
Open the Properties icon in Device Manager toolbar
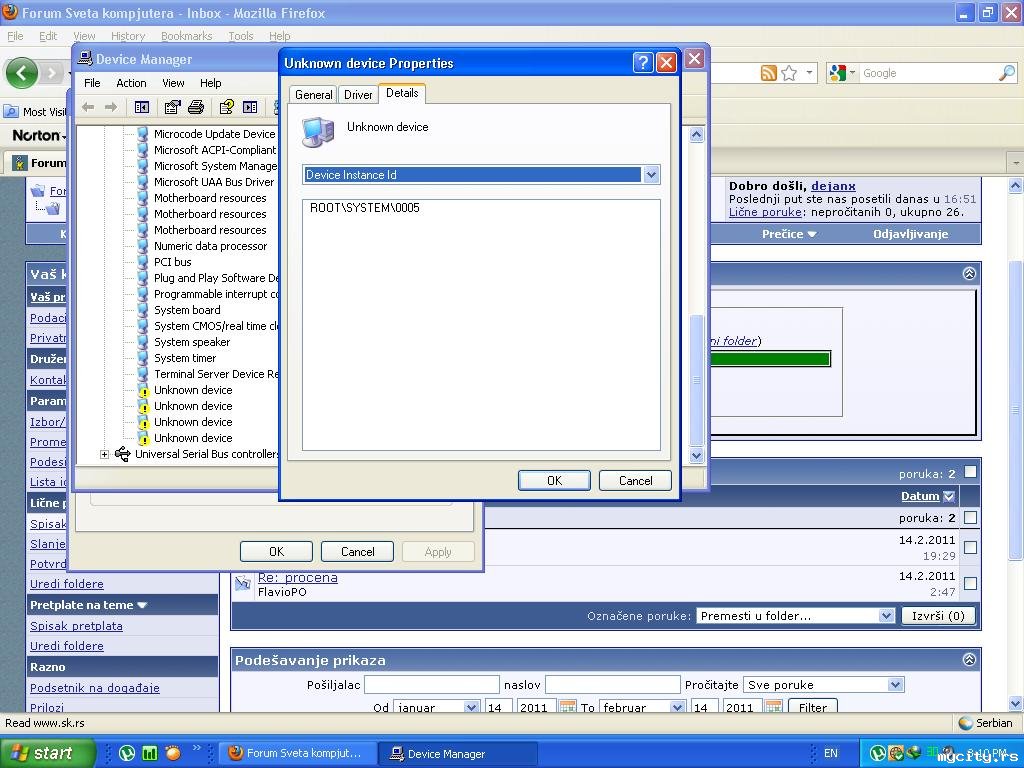172,107
